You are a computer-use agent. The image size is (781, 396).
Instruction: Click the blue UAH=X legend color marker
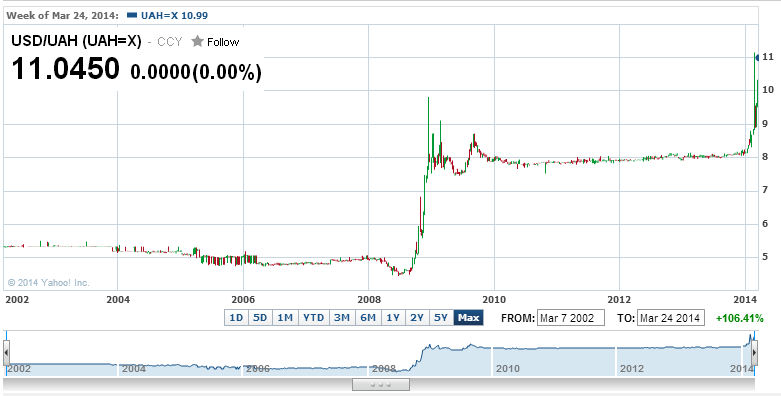click(x=132, y=15)
